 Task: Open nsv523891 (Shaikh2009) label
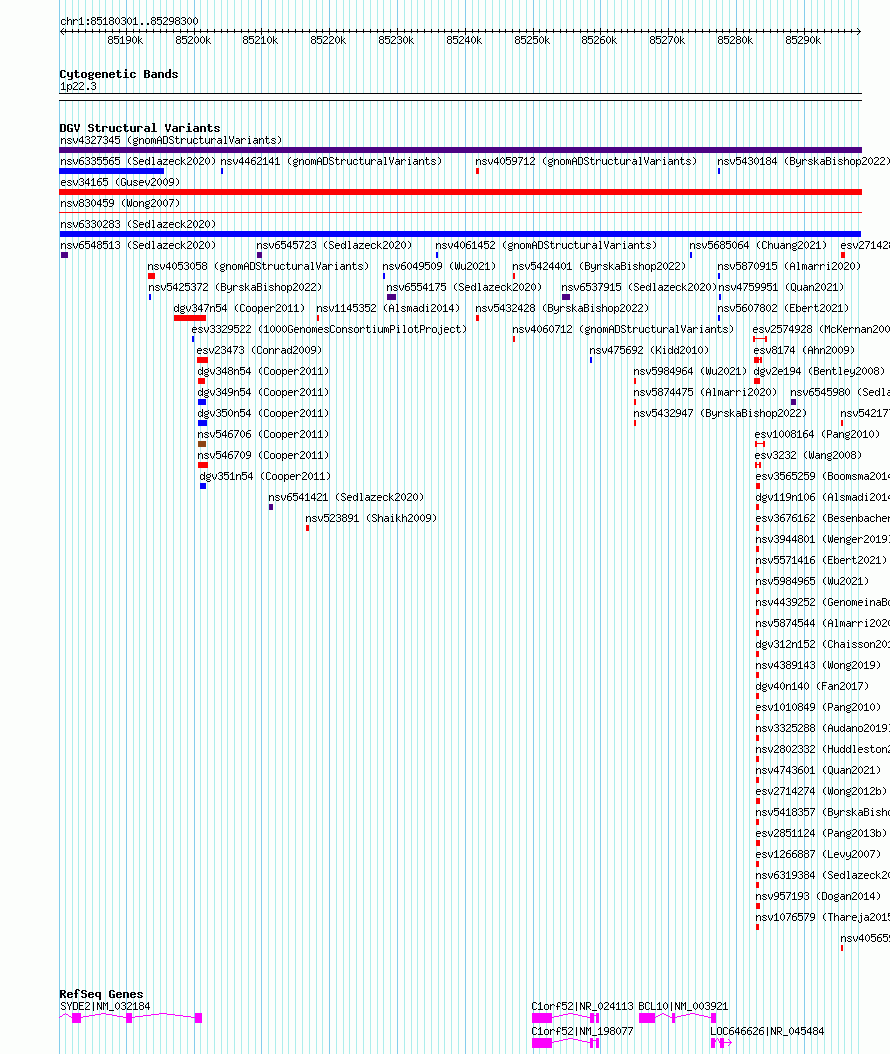371,518
